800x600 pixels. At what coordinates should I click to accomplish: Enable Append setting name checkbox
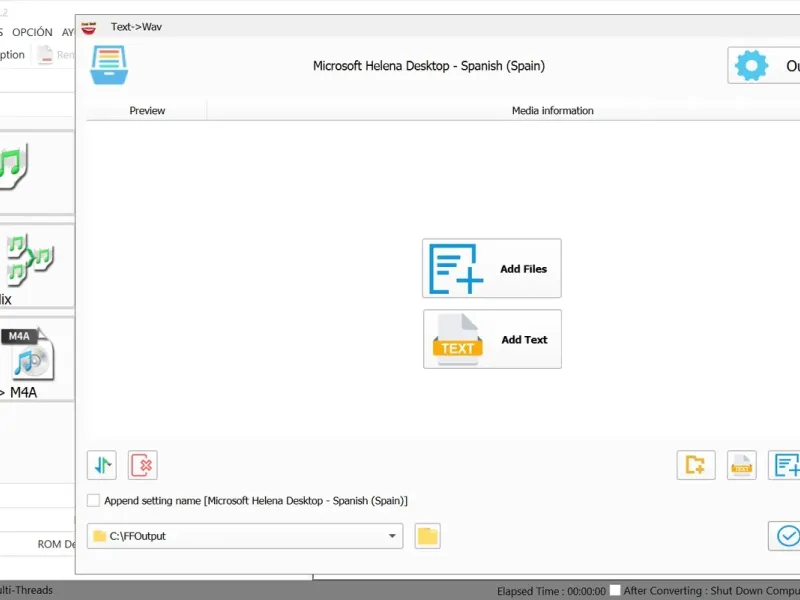click(93, 501)
